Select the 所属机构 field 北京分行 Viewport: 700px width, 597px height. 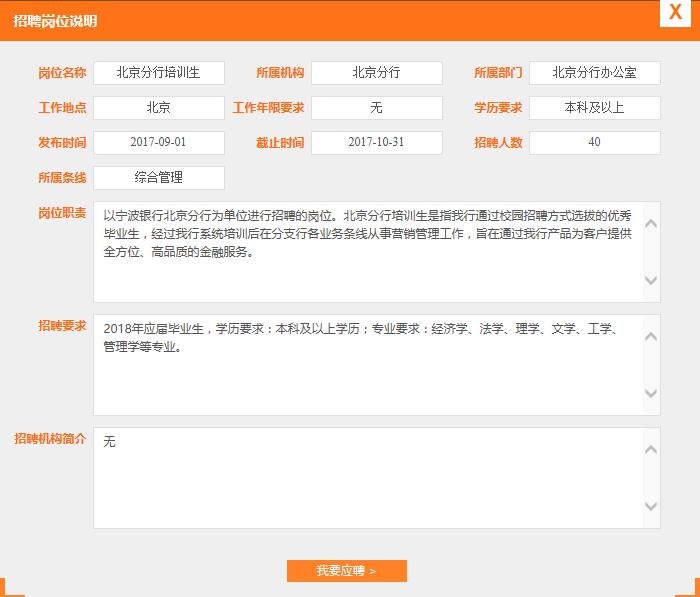tap(376, 73)
